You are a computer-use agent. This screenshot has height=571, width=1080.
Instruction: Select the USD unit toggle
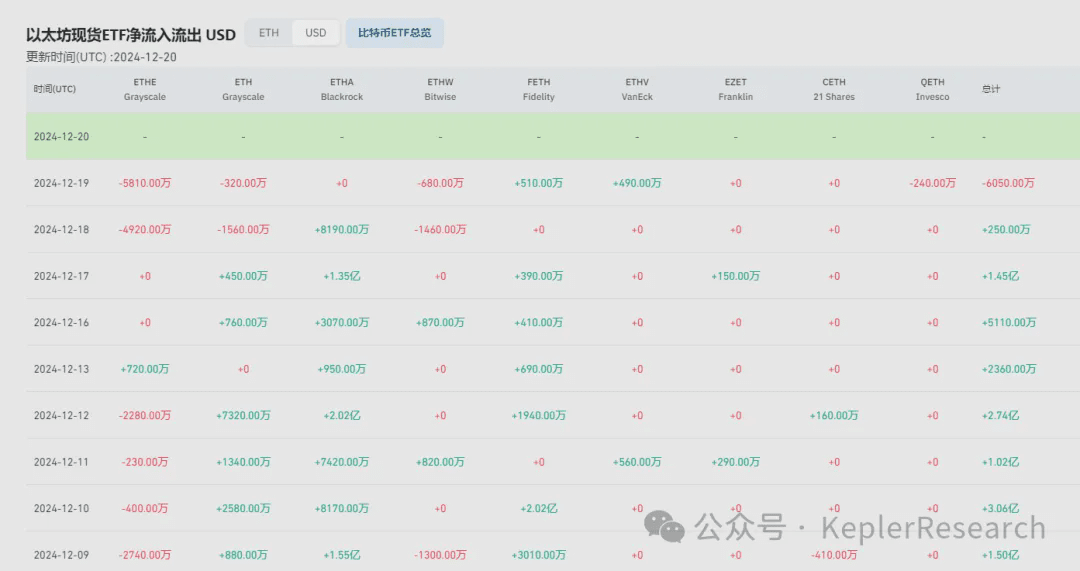click(x=315, y=33)
